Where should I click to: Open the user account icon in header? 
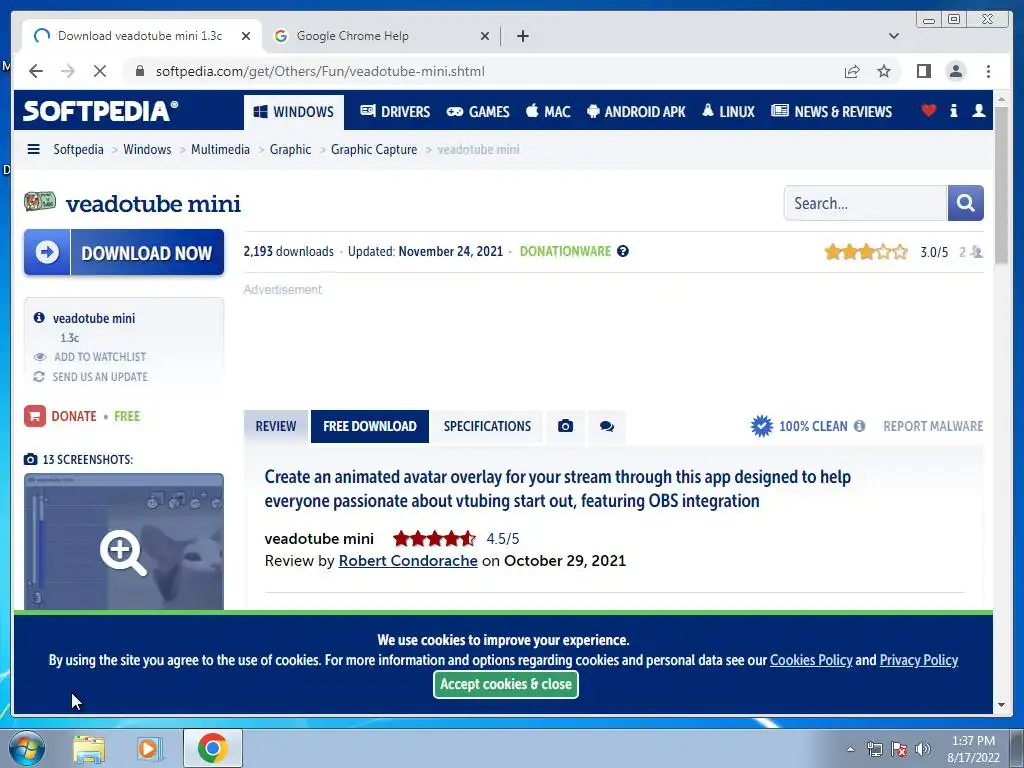pyautogui.click(x=978, y=110)
